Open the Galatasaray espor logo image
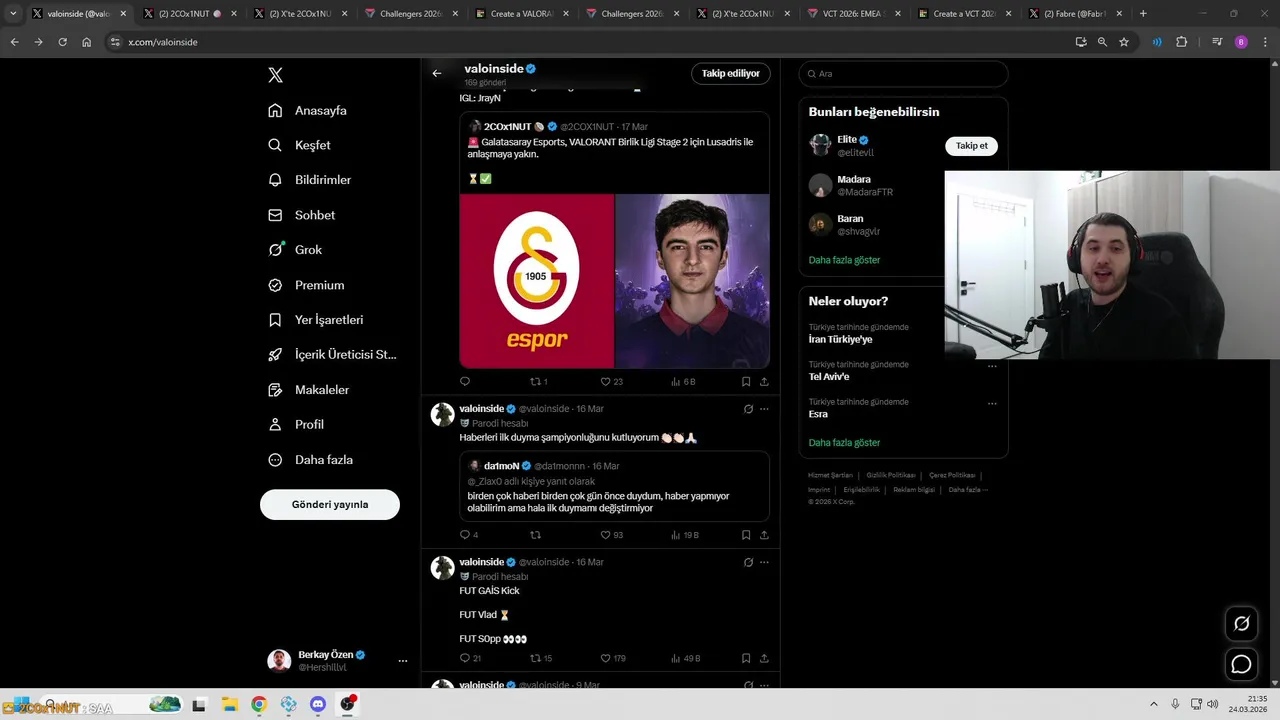The height and width of the screenshot is (720, 1280). (x=537, y=281)
